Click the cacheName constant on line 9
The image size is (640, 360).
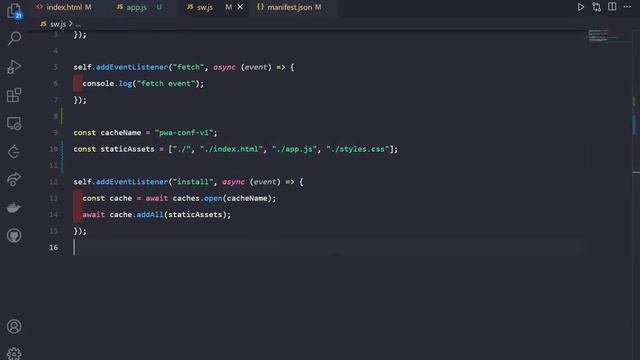pos(121,133)
